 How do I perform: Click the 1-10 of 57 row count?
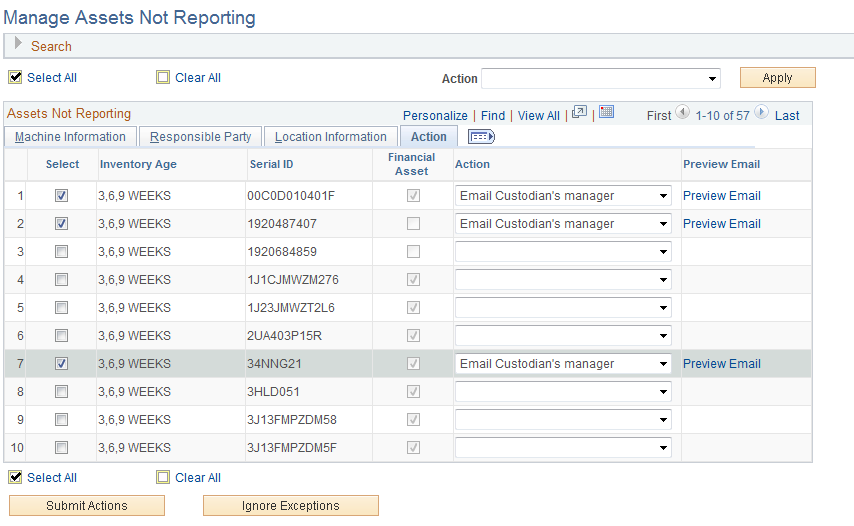(x=722, y=115)
